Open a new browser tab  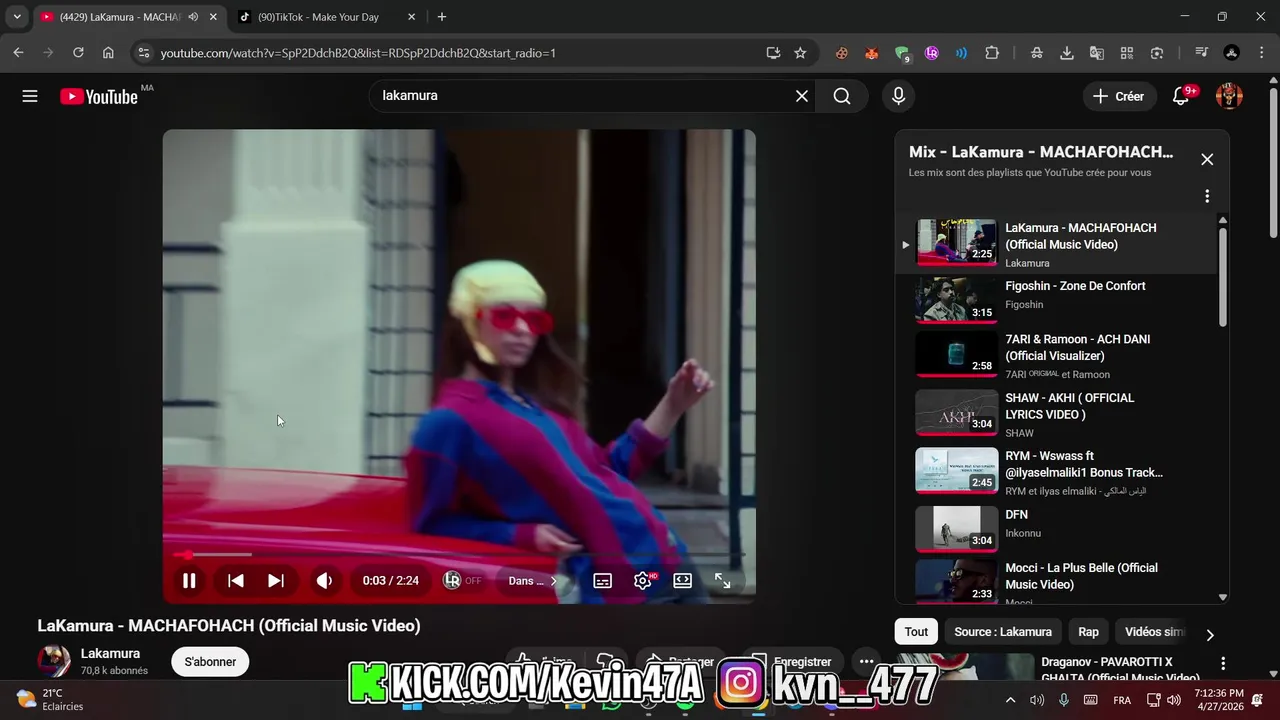442,17
